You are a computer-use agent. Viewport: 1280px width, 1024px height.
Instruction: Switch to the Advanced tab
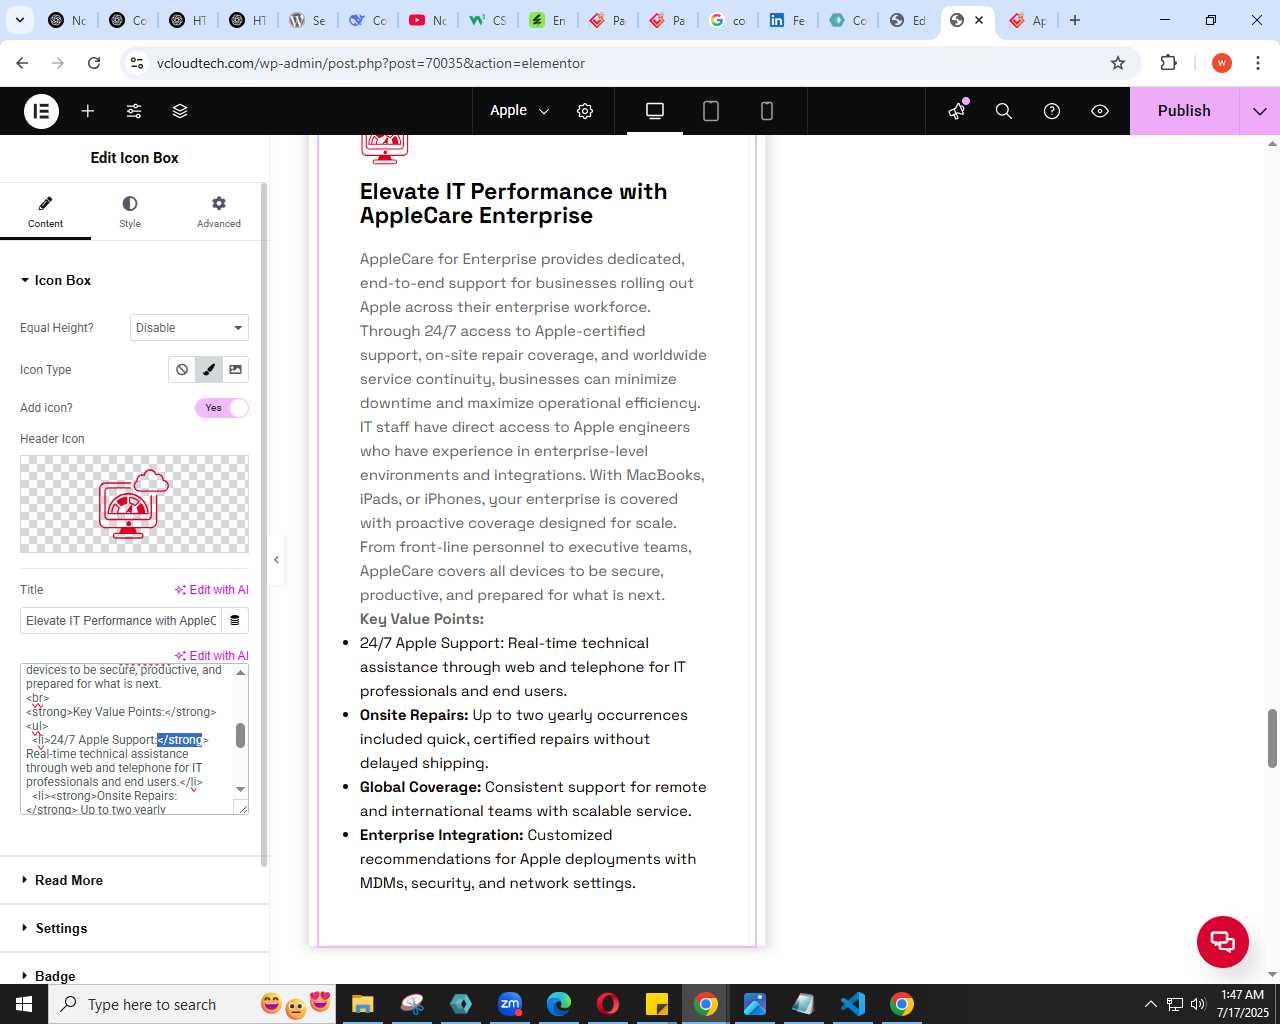(219, 212)
